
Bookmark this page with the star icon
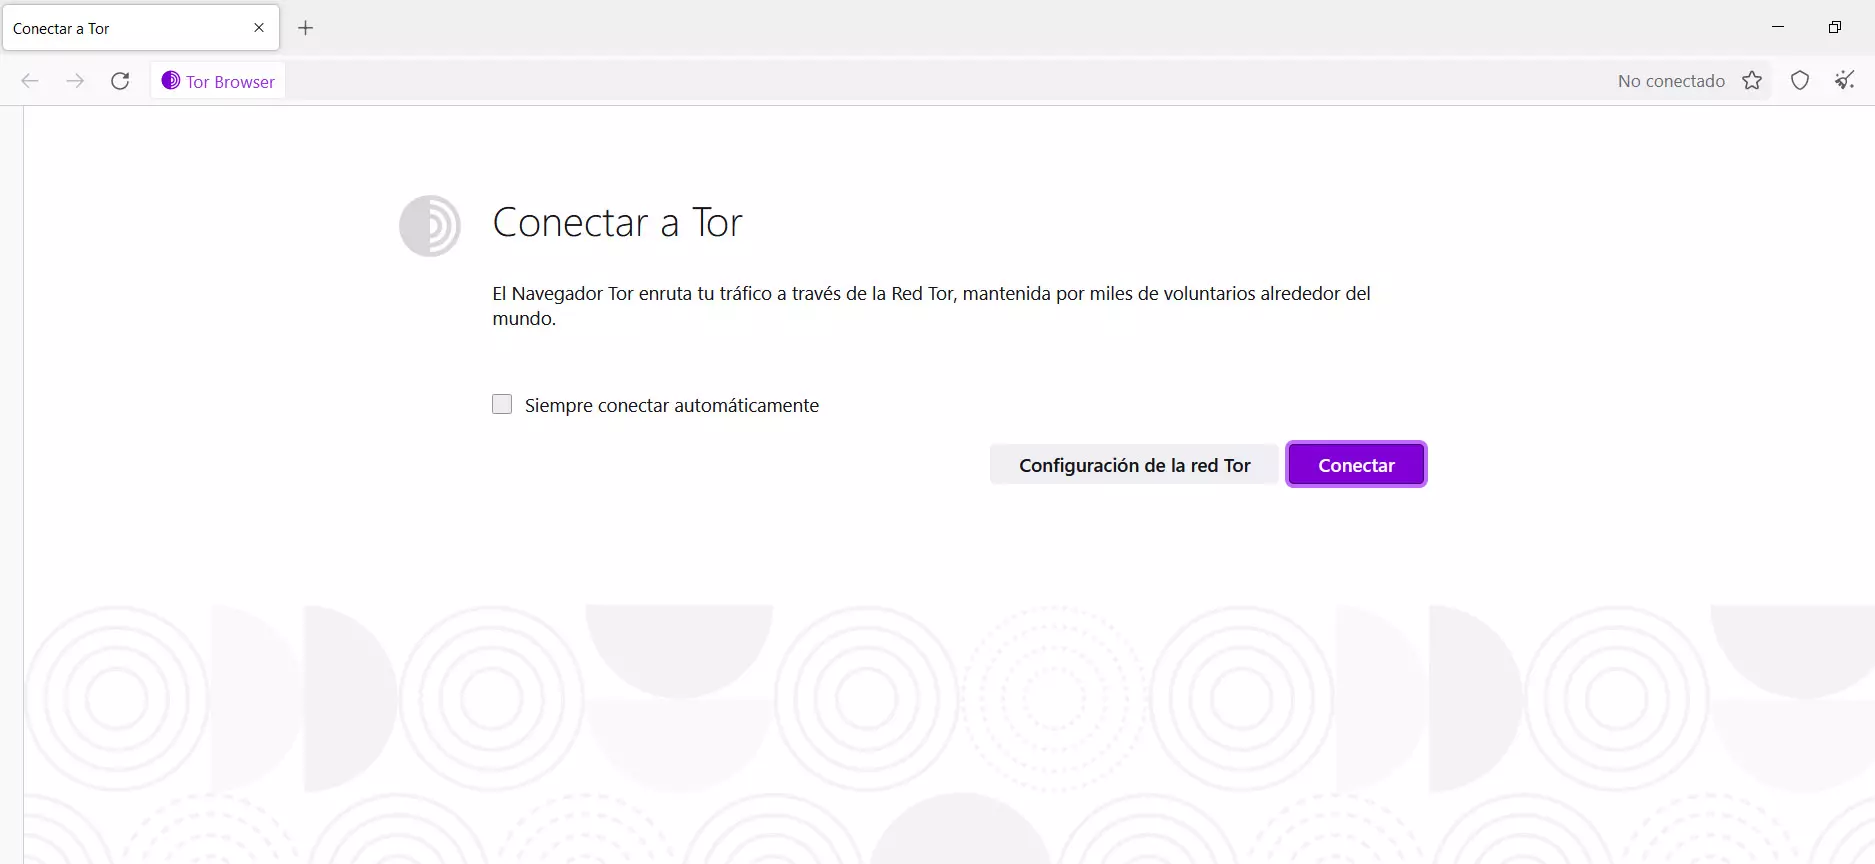(x=1752, y=81)
